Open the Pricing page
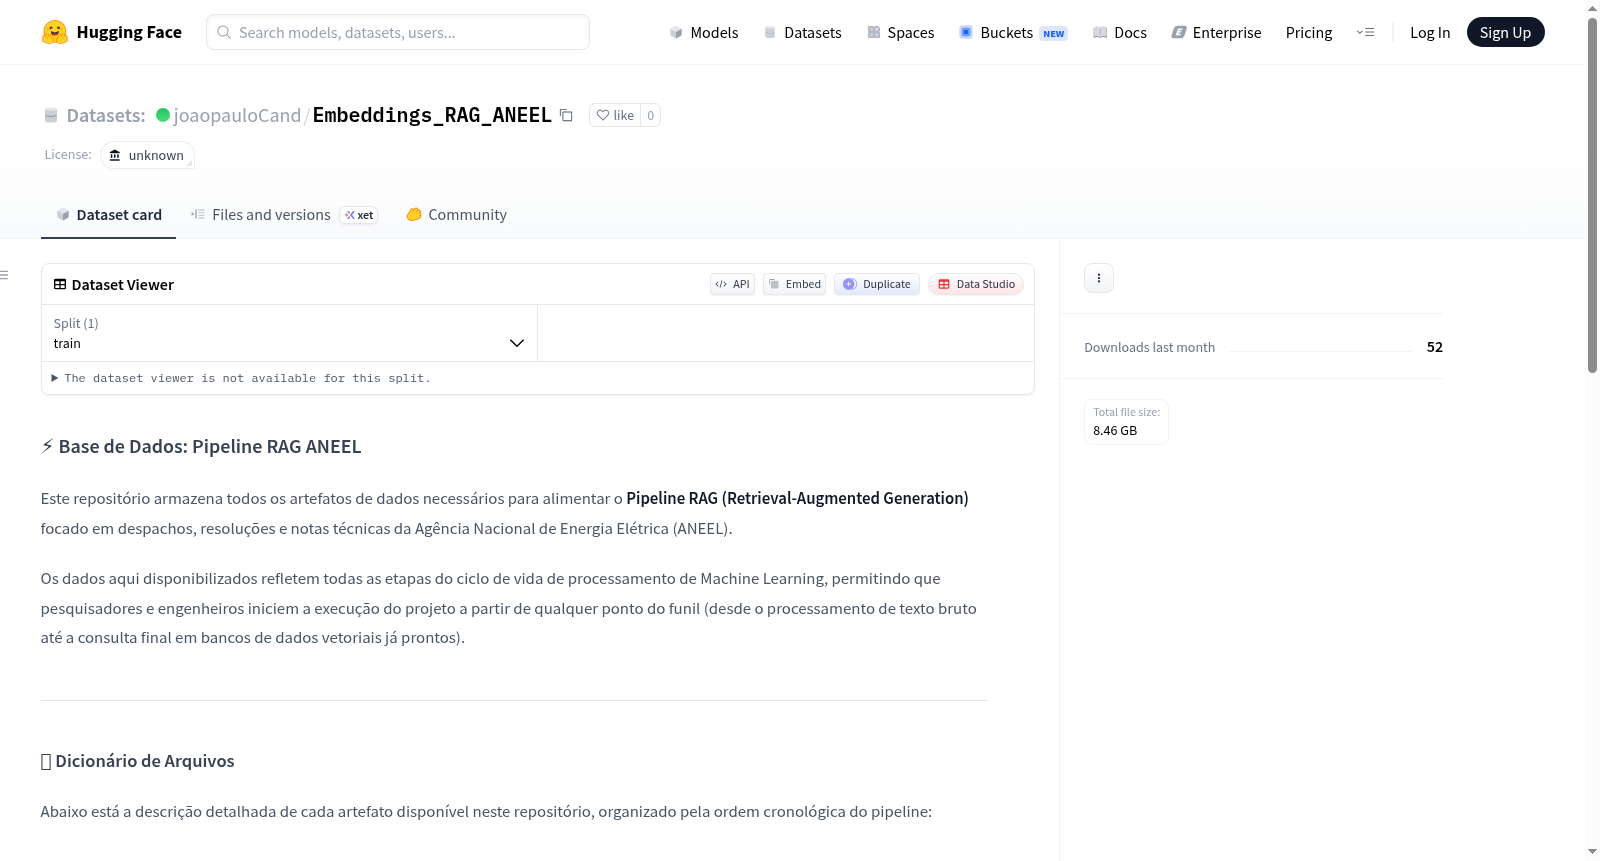Screen dimensions: 1600x861 point(1309,32)
